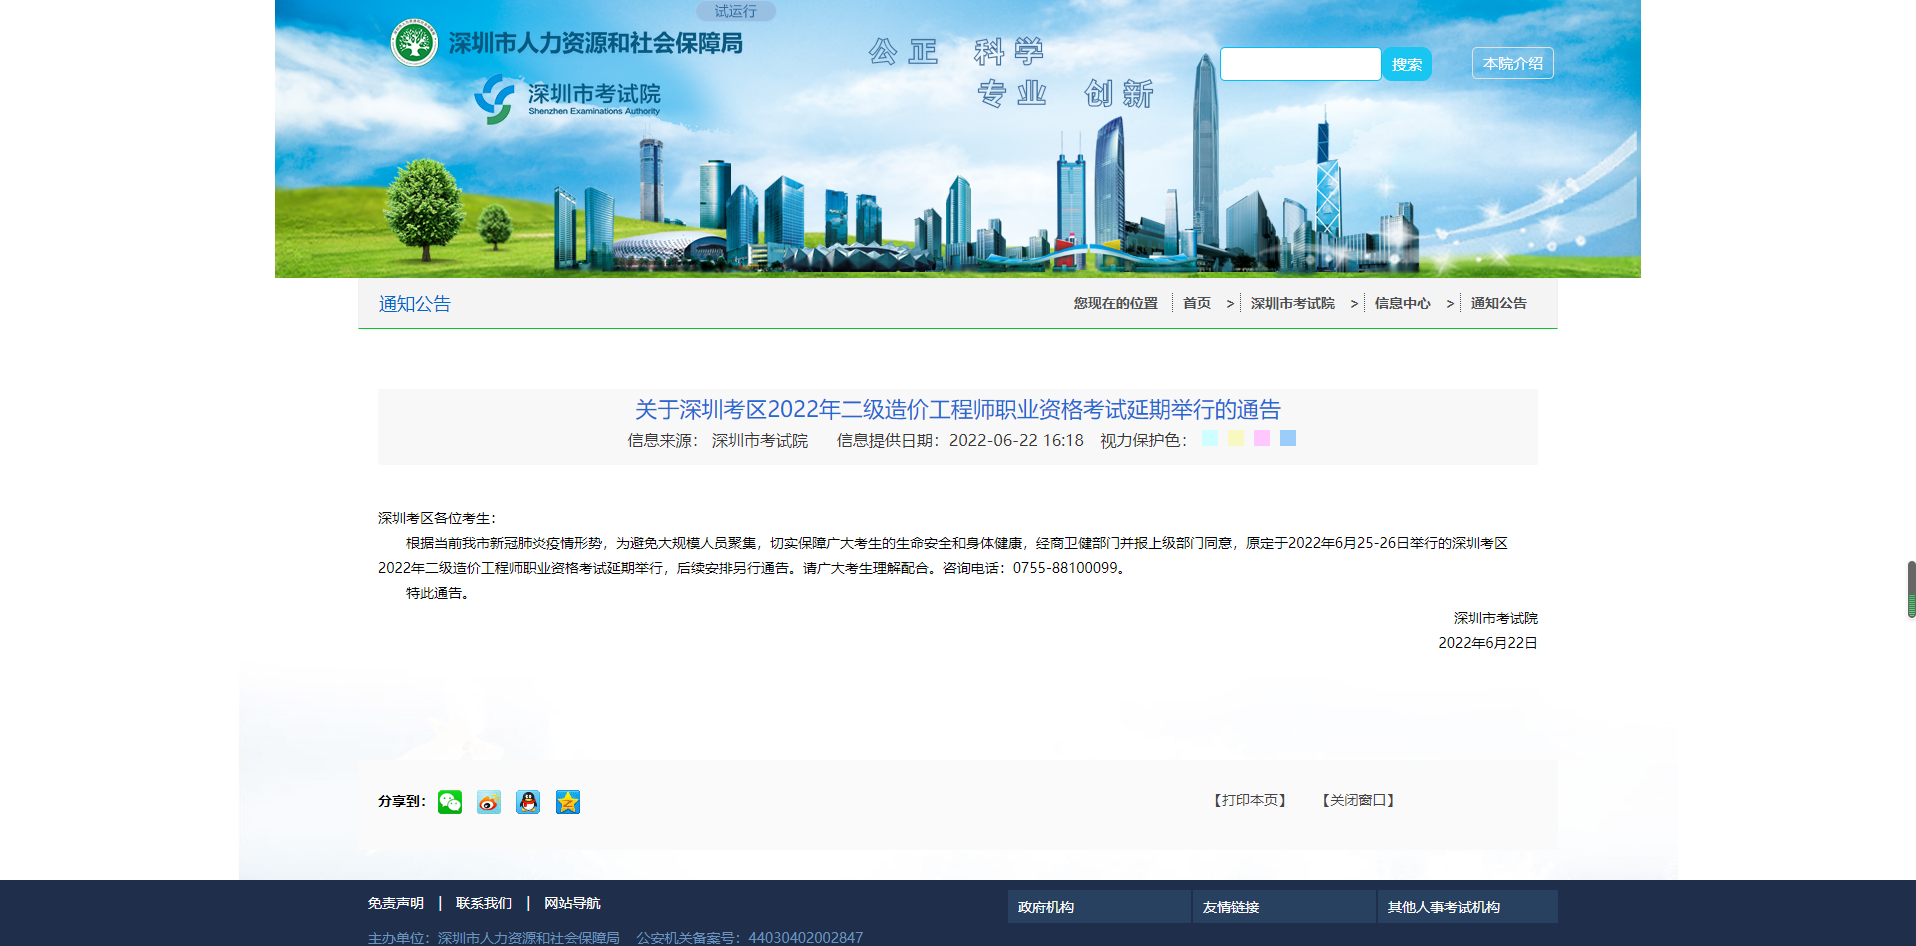Screen dimensions: 1916x946
Task: Select the blue eye-protection color
Action: pyautogui.click(x=1288, y=438)
